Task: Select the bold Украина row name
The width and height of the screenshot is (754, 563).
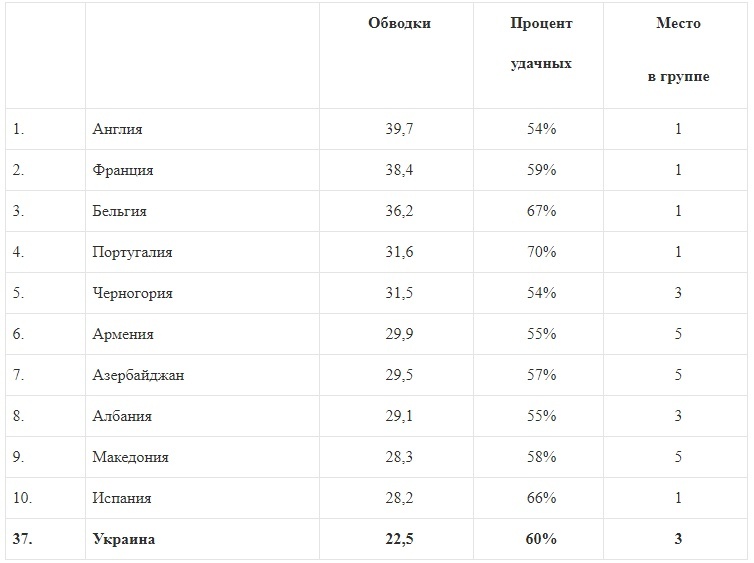Action: tap(124, 539)
